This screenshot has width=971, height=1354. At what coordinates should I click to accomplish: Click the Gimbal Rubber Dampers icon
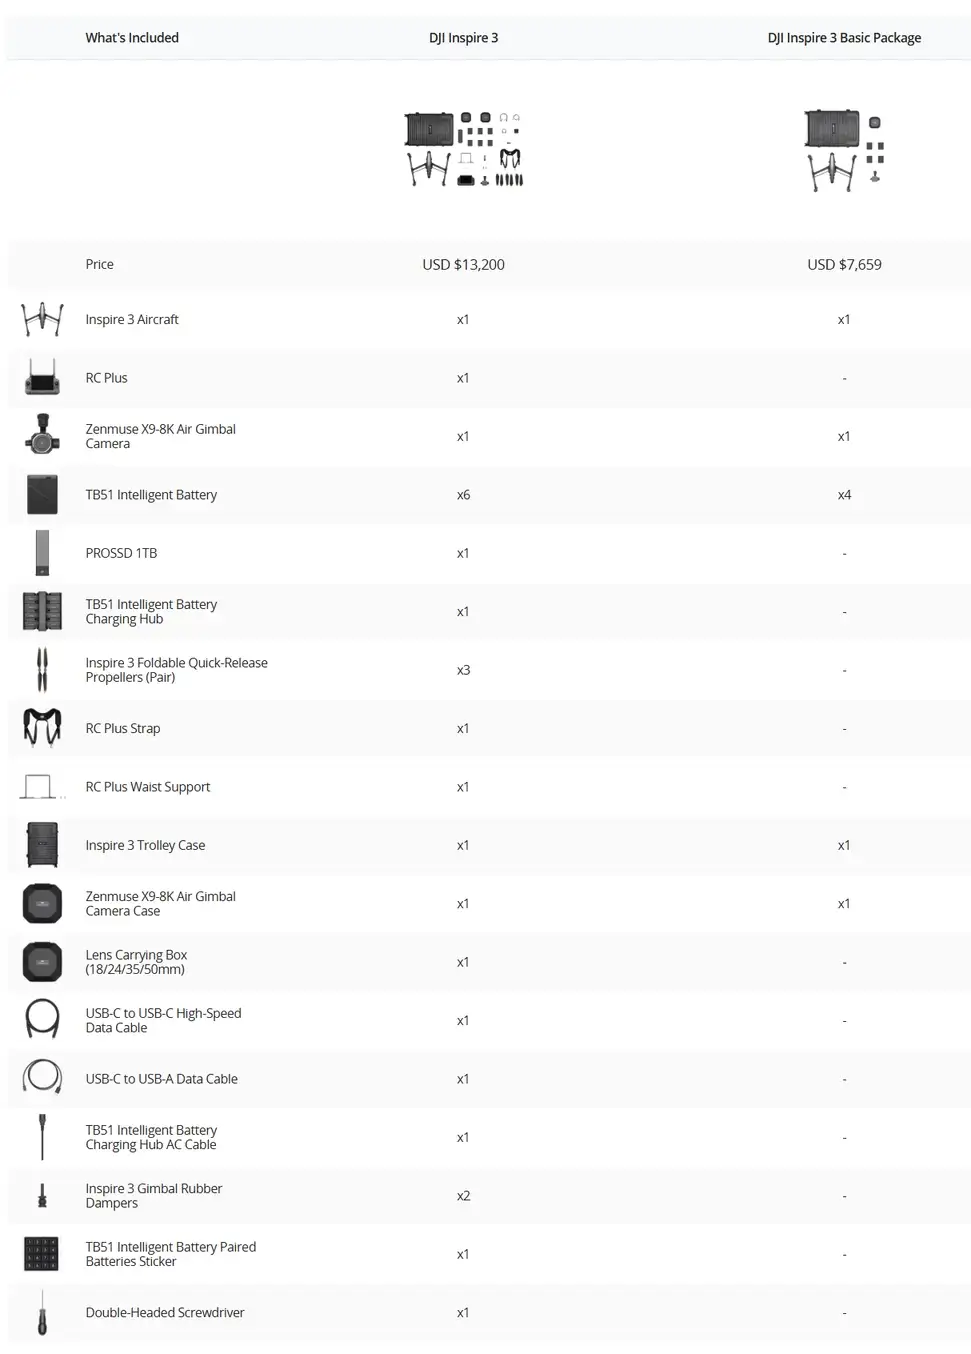tap(42, 1196)
